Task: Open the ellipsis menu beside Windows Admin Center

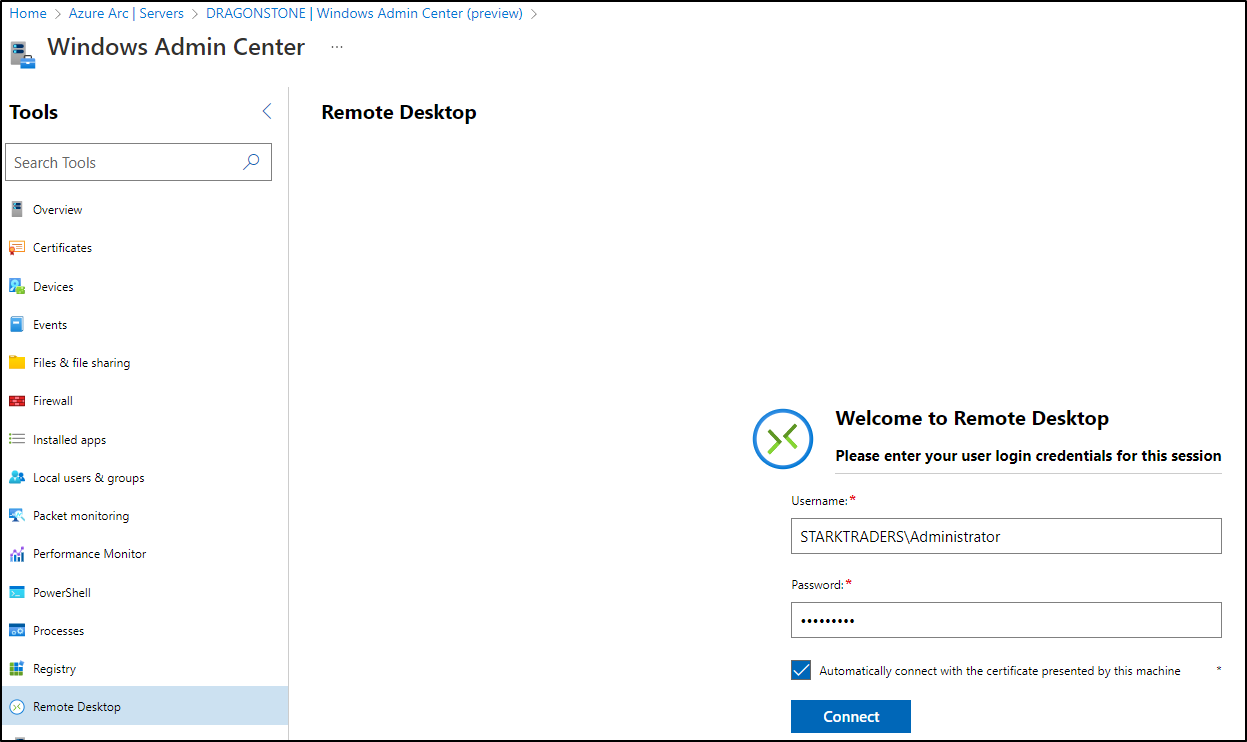Action: pos(337,47)
